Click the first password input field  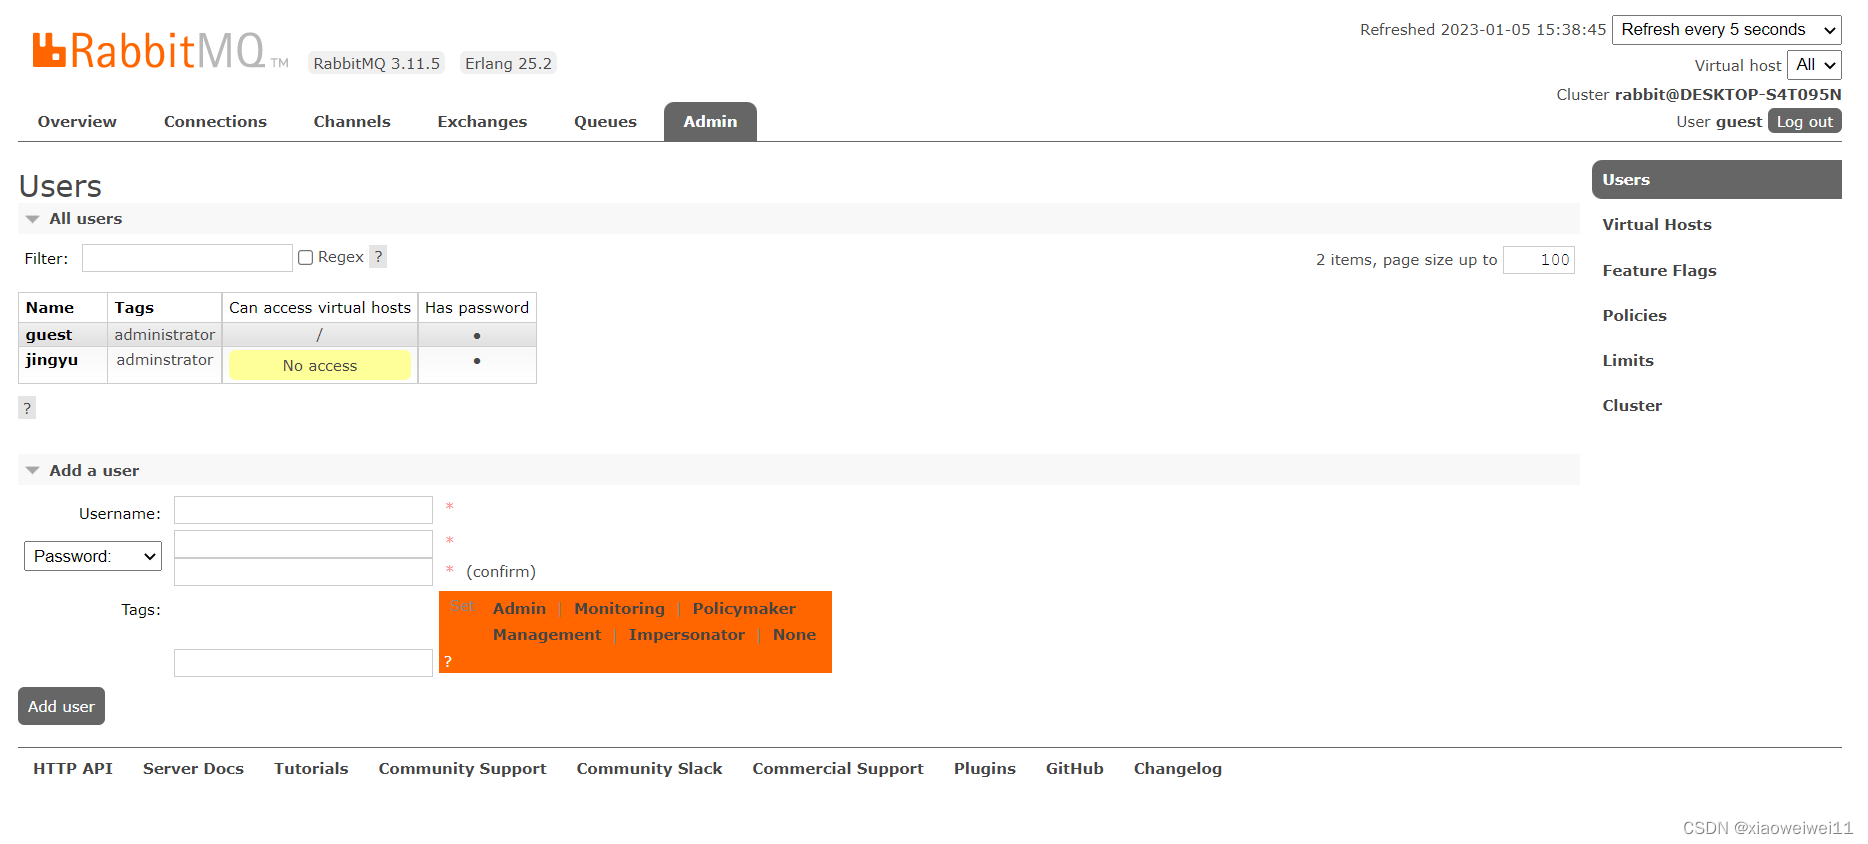coord(303,544)
